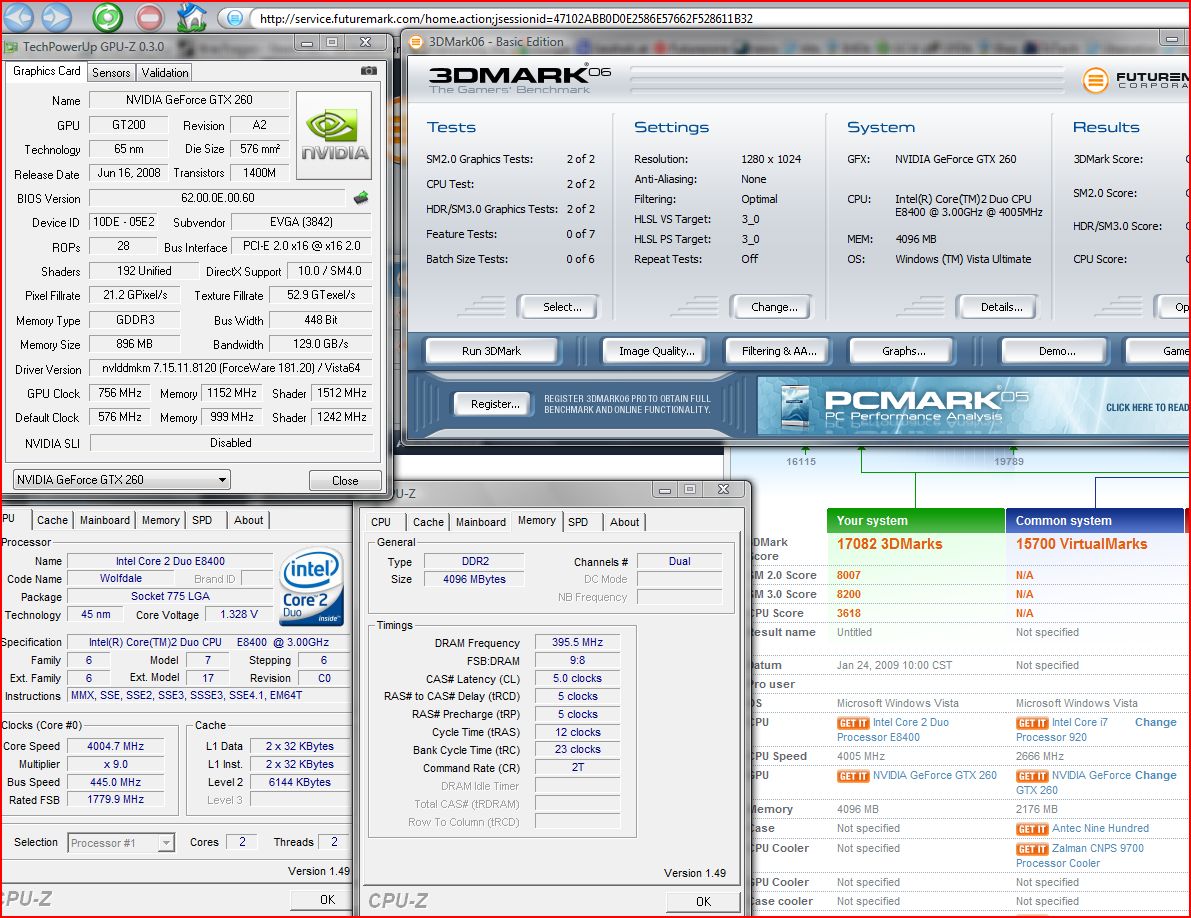Click the GPU-Z camera screenshot icon
Screen dimensions: 1191x918
click(368, 71)
